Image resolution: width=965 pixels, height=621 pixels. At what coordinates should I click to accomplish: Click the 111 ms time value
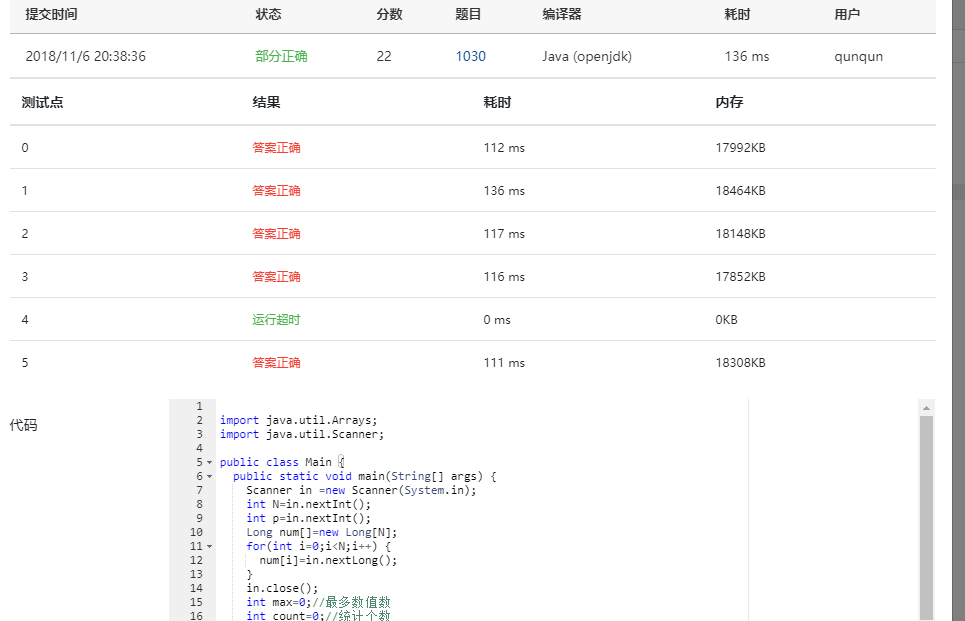pyautogui.click(x=504, y=363)
